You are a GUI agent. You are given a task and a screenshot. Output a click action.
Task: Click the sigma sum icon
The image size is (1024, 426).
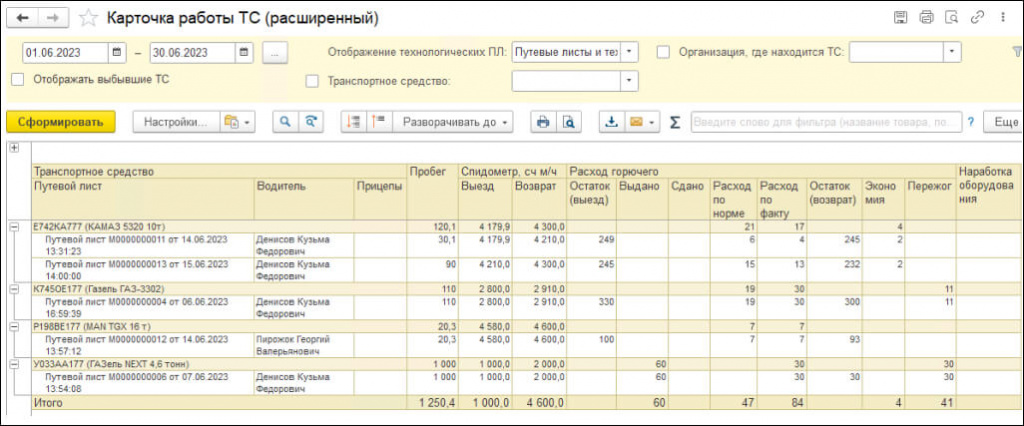pos(675,122)
